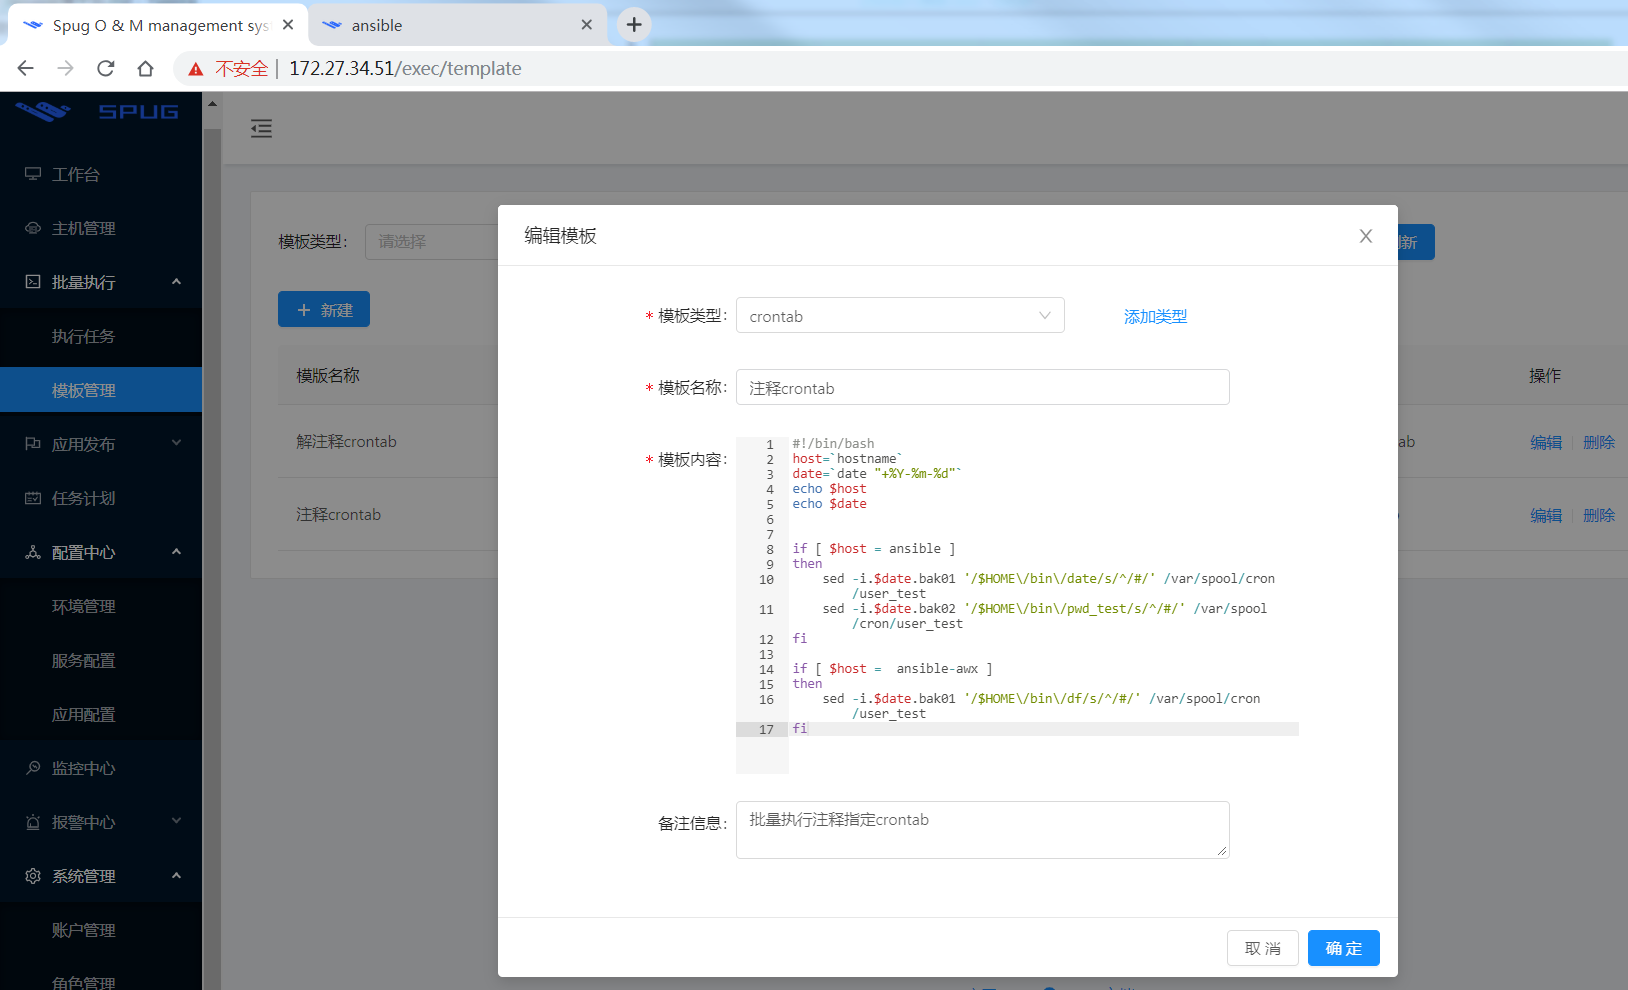Open 执行任务 submenu item
The image size is (1628, 990).
101,336
